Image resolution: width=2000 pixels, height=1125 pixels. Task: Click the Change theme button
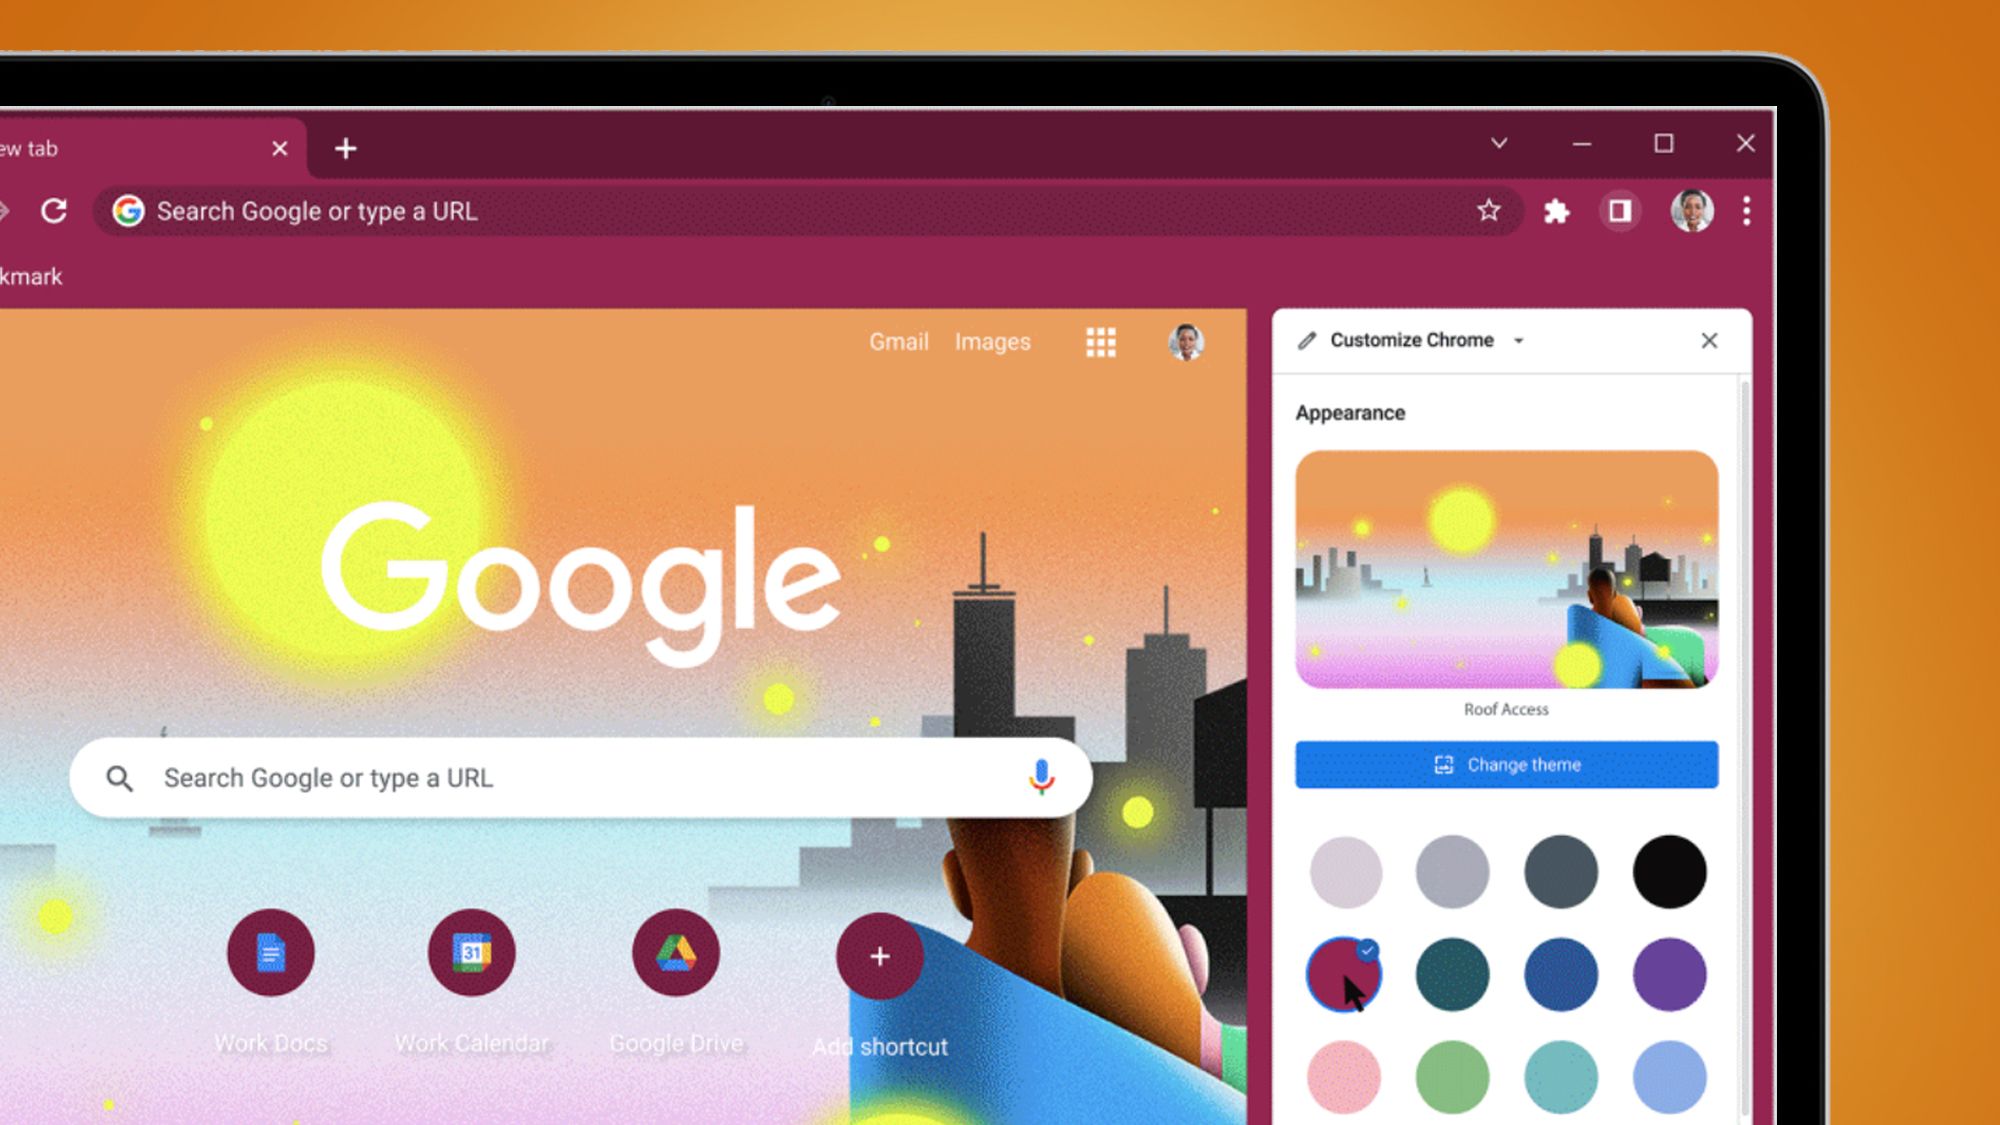[x=1505, y=764]
